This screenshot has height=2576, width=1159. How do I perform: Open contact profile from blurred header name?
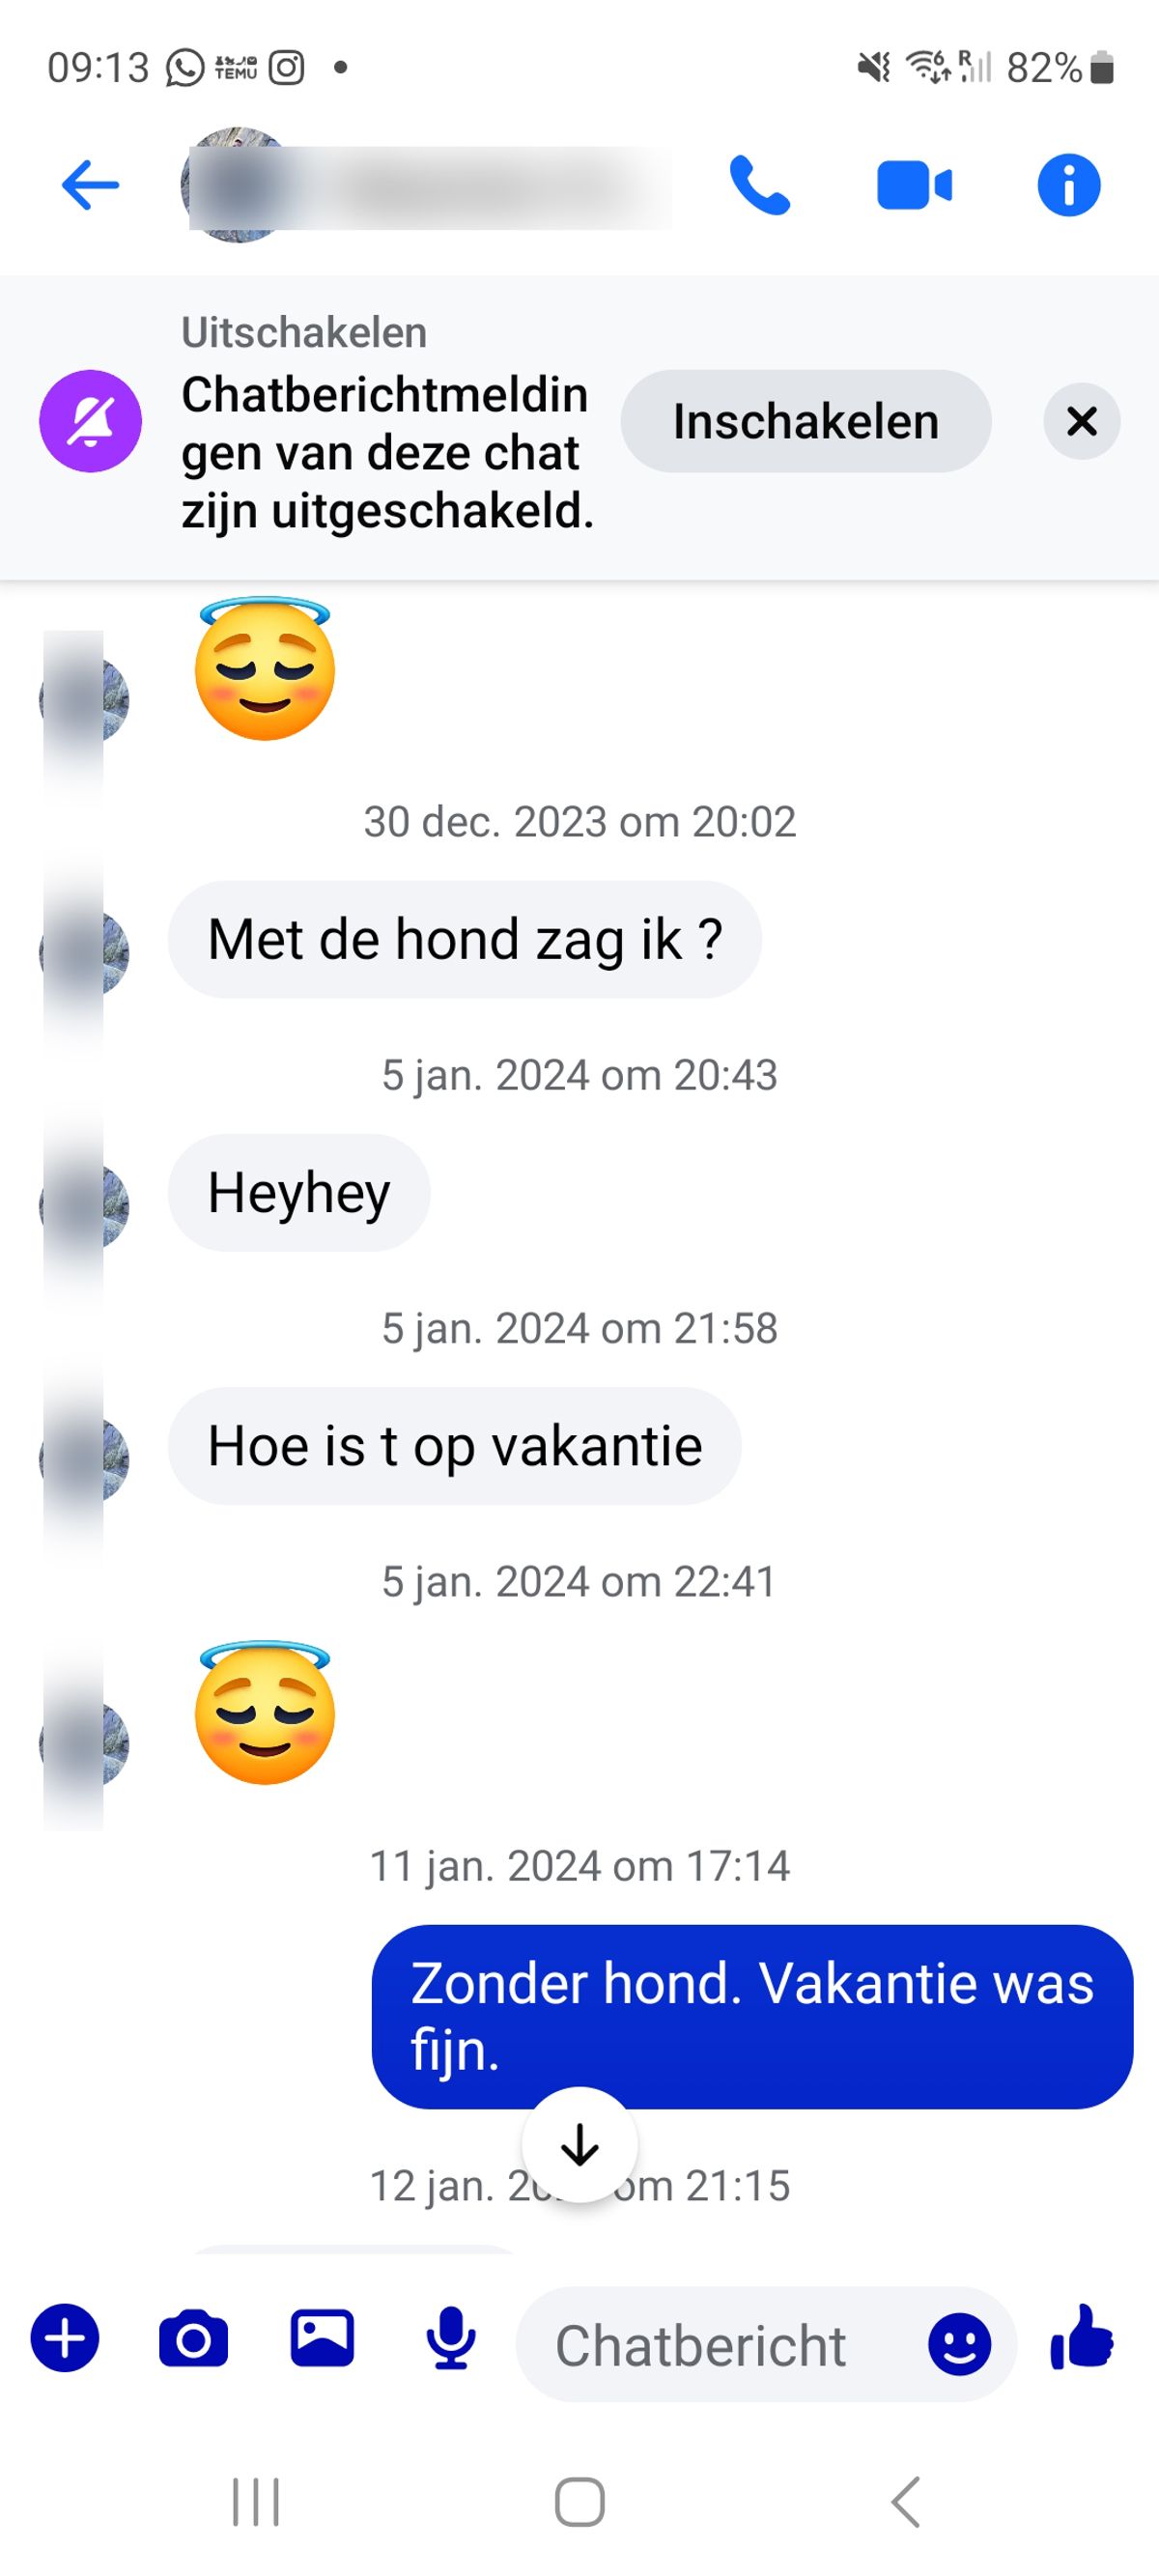tap(430, 186)
